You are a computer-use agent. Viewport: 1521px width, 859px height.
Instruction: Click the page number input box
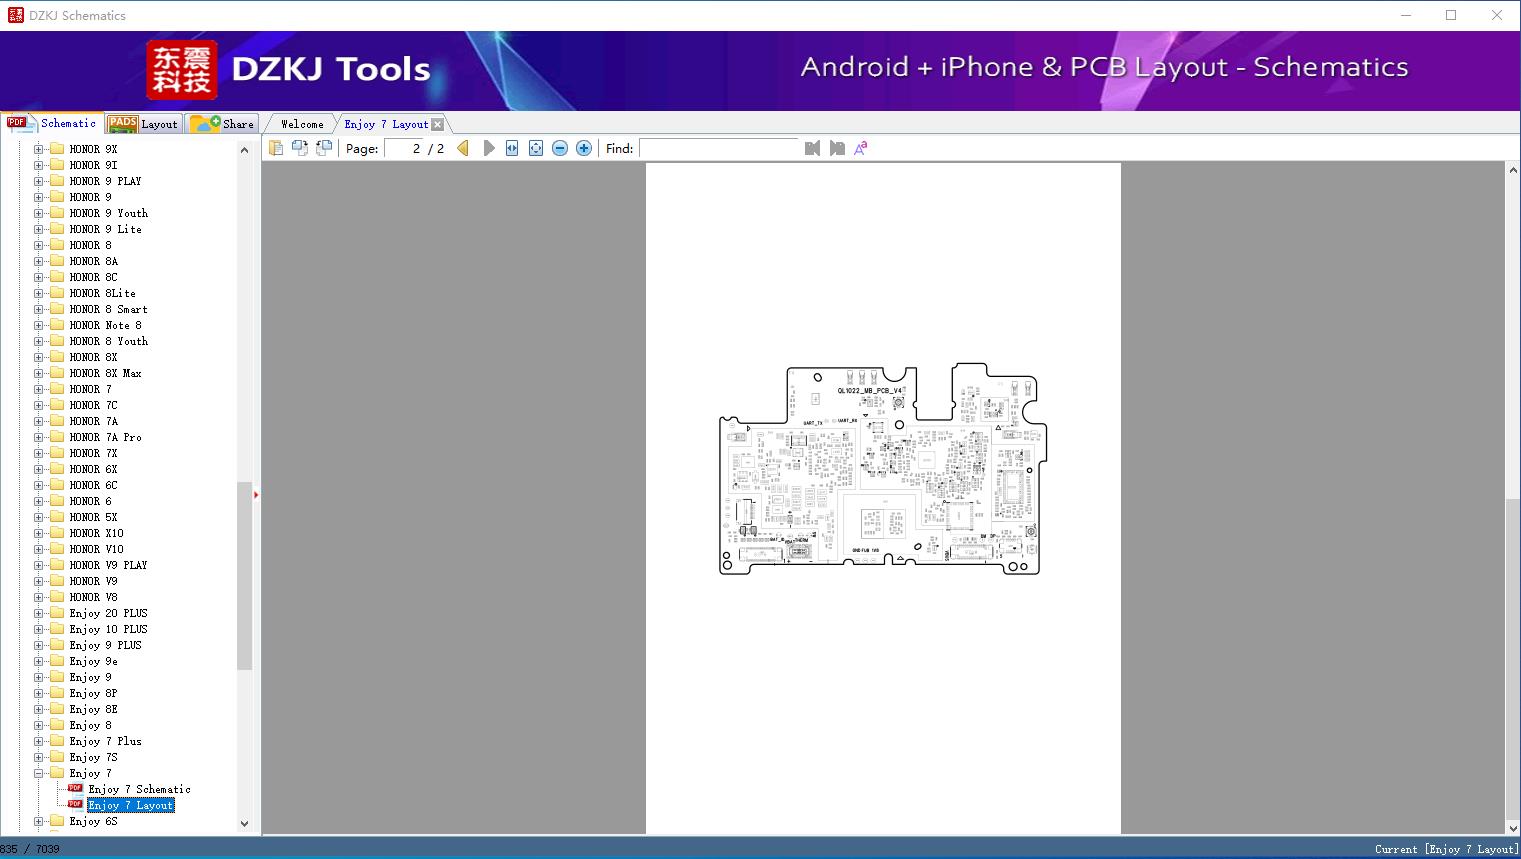405,148
